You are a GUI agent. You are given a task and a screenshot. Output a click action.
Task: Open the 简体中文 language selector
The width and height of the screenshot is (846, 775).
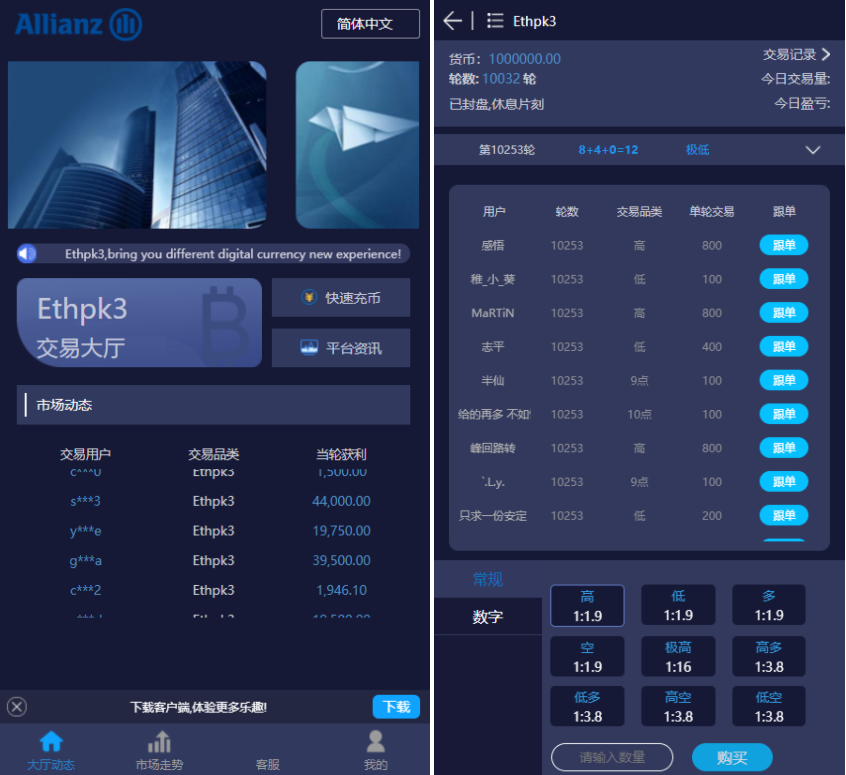click(370, 24)
